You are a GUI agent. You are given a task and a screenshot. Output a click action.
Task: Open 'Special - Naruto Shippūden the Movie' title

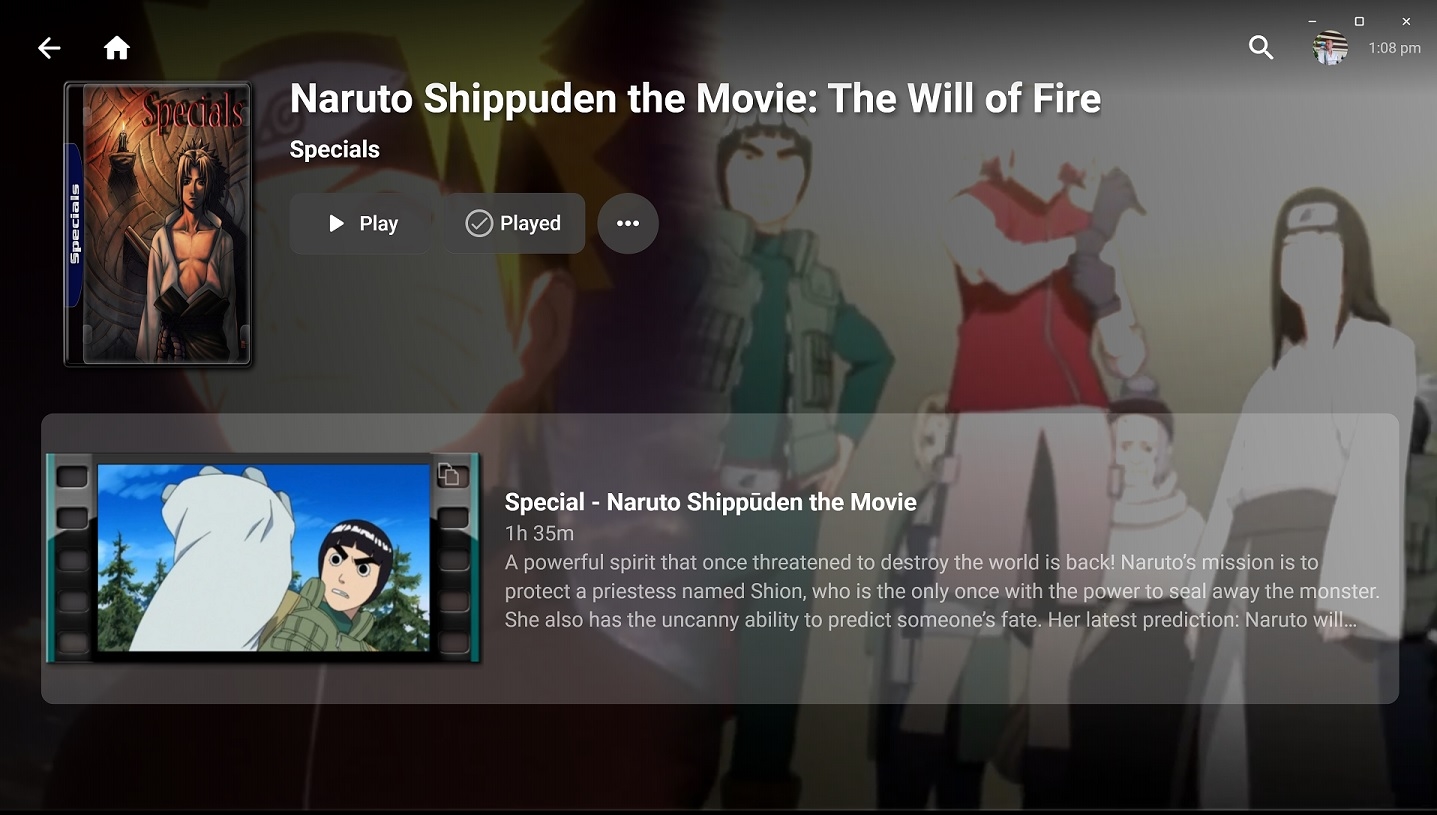point(710,502)
